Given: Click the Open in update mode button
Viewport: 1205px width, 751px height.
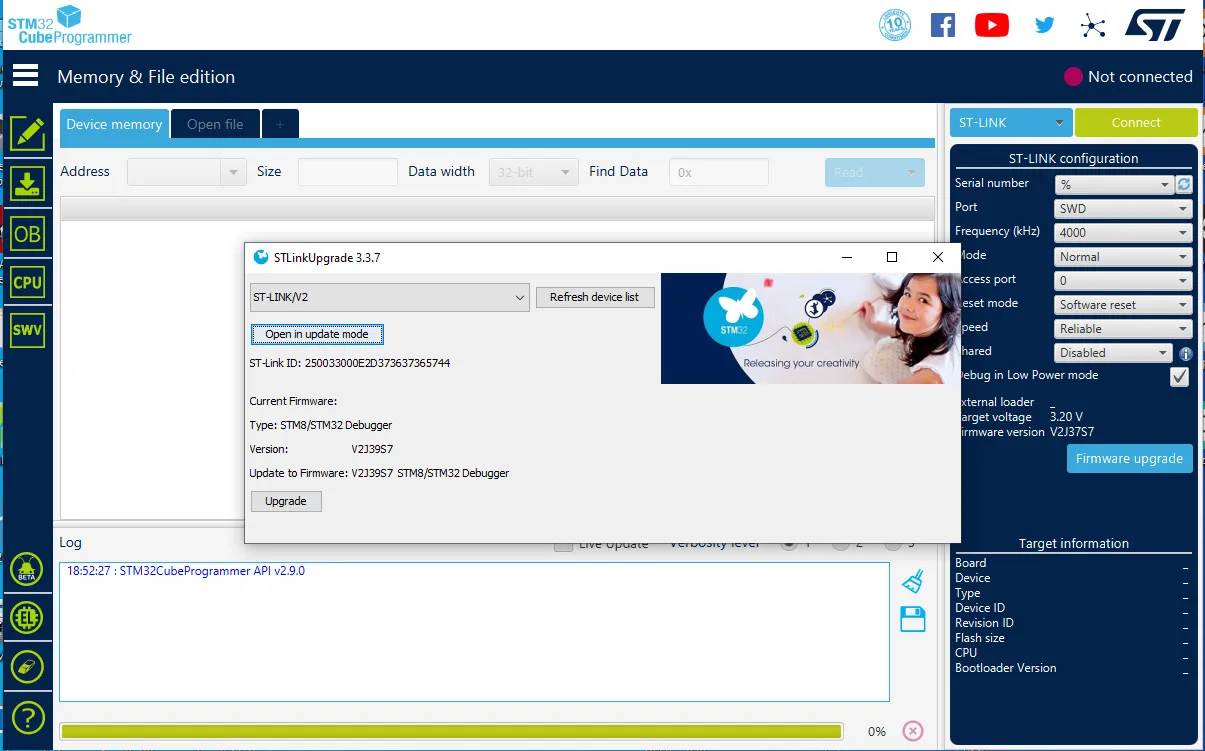Looking at the screenshot, I should (317, 334).
